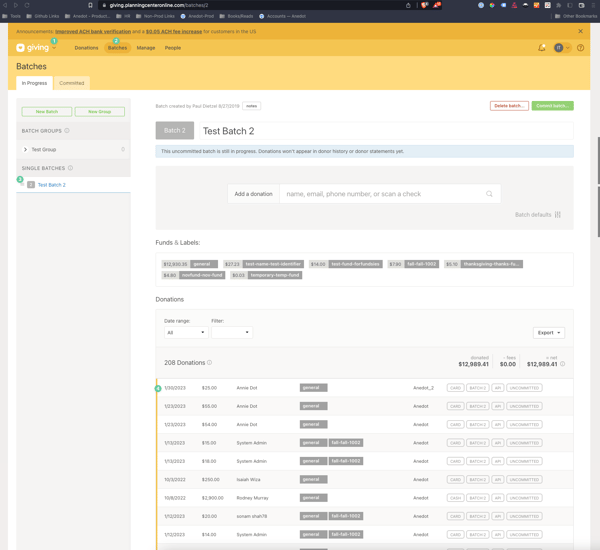Open the Giving product switcher chevron
This screenshot has width=600, height=550.
(54, 48)
